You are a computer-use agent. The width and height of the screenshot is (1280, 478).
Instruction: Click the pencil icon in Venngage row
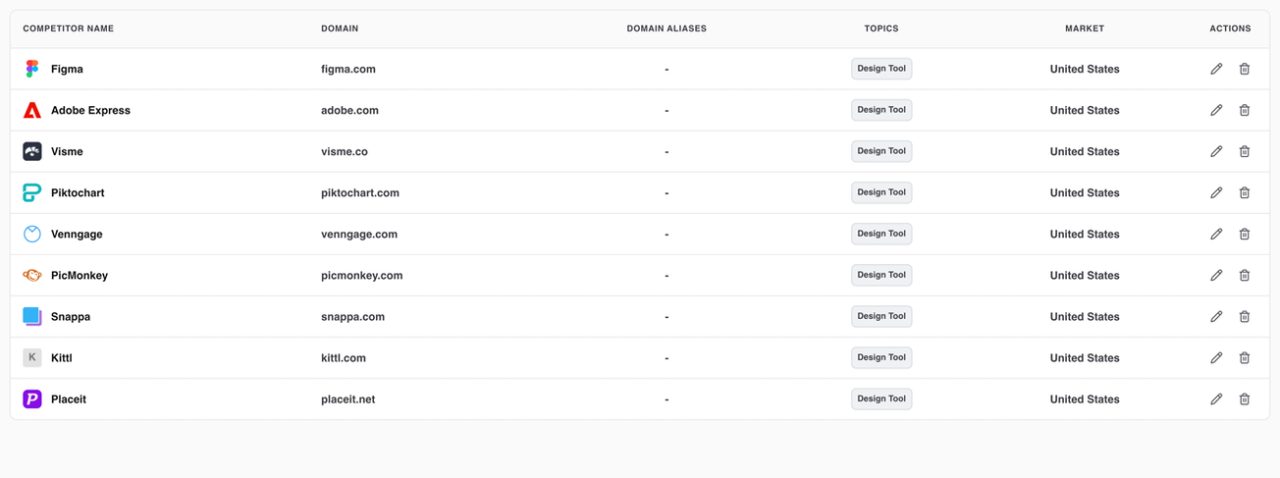tap(1216, 234)
